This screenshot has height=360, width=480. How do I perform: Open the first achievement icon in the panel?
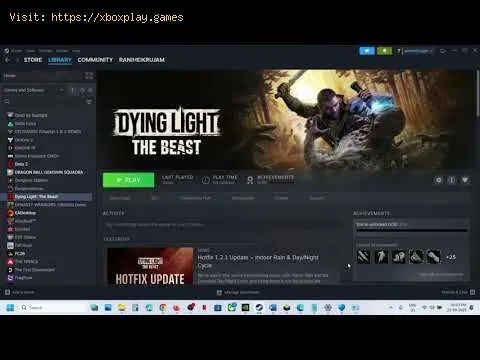[x=363, y=257]
